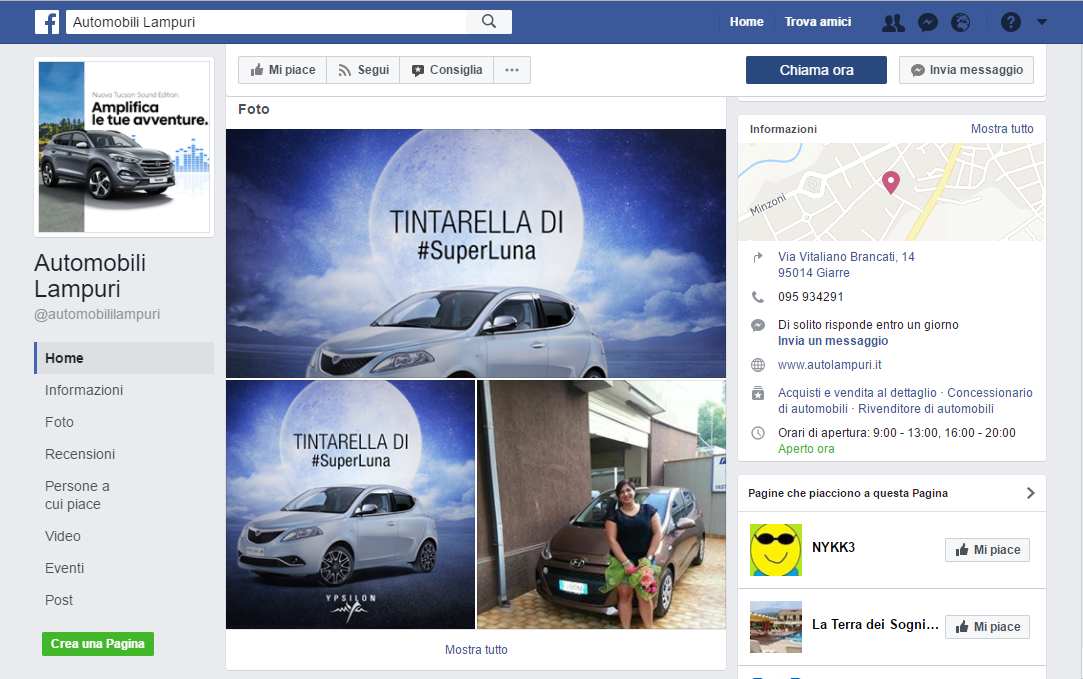Click the globe icon beside website
The height and width of the screenshot is (679, 1083).
(758, 365)
